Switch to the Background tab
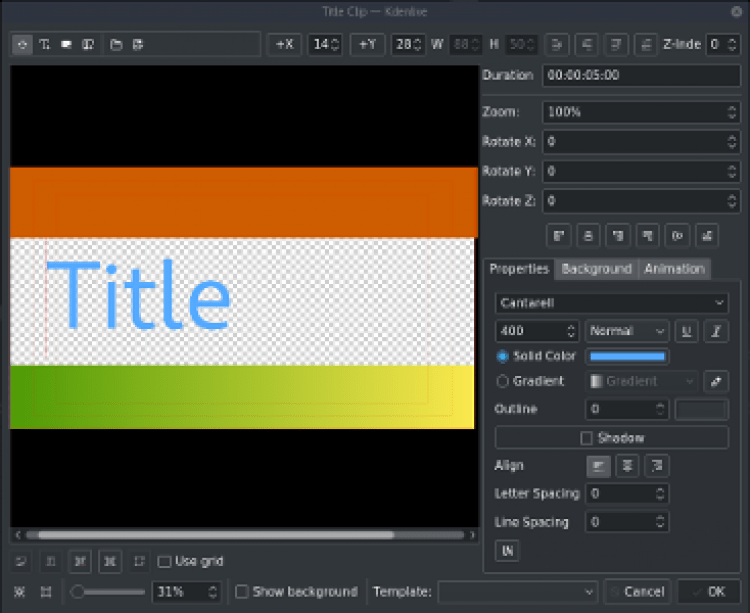Image resolution: width=750 pixels, height=613 pixels. coord(596,269)
